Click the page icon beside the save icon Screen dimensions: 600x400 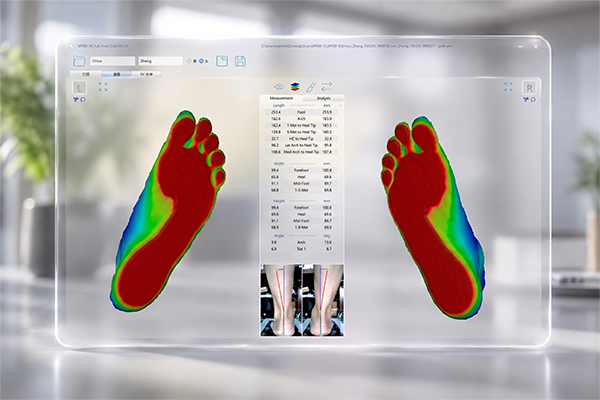point(222,61)
